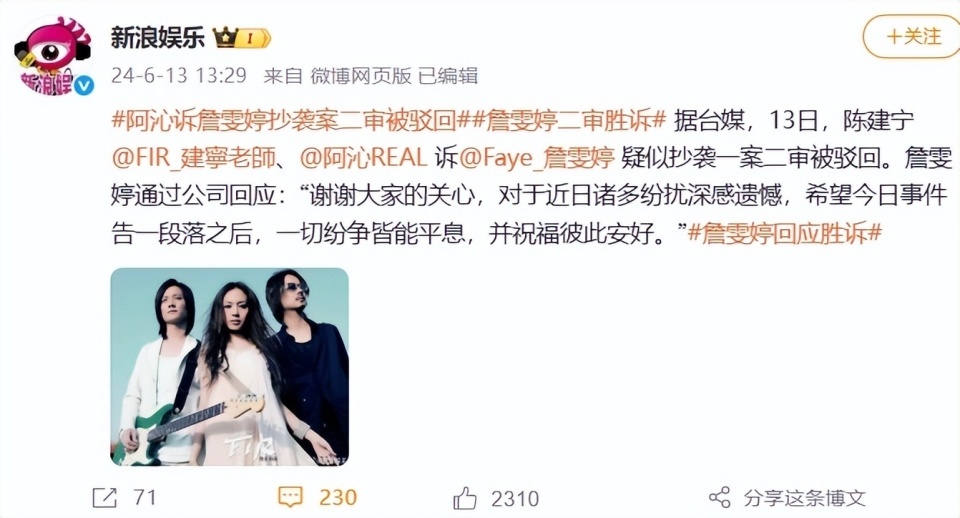Viewport: 960px width, 518px height.
Task: Open the 新浪娱乐 profile avatar
Action: pos(53,57)
